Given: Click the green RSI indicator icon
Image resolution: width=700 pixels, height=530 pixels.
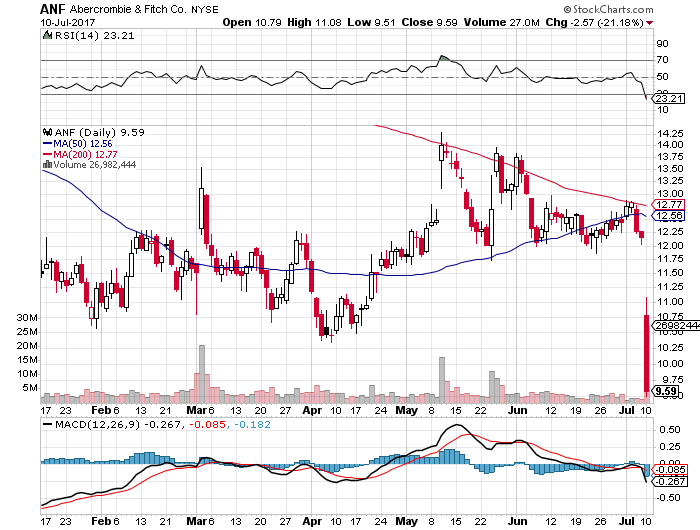Looking at the screenshot, I should (x=46, y=35).
